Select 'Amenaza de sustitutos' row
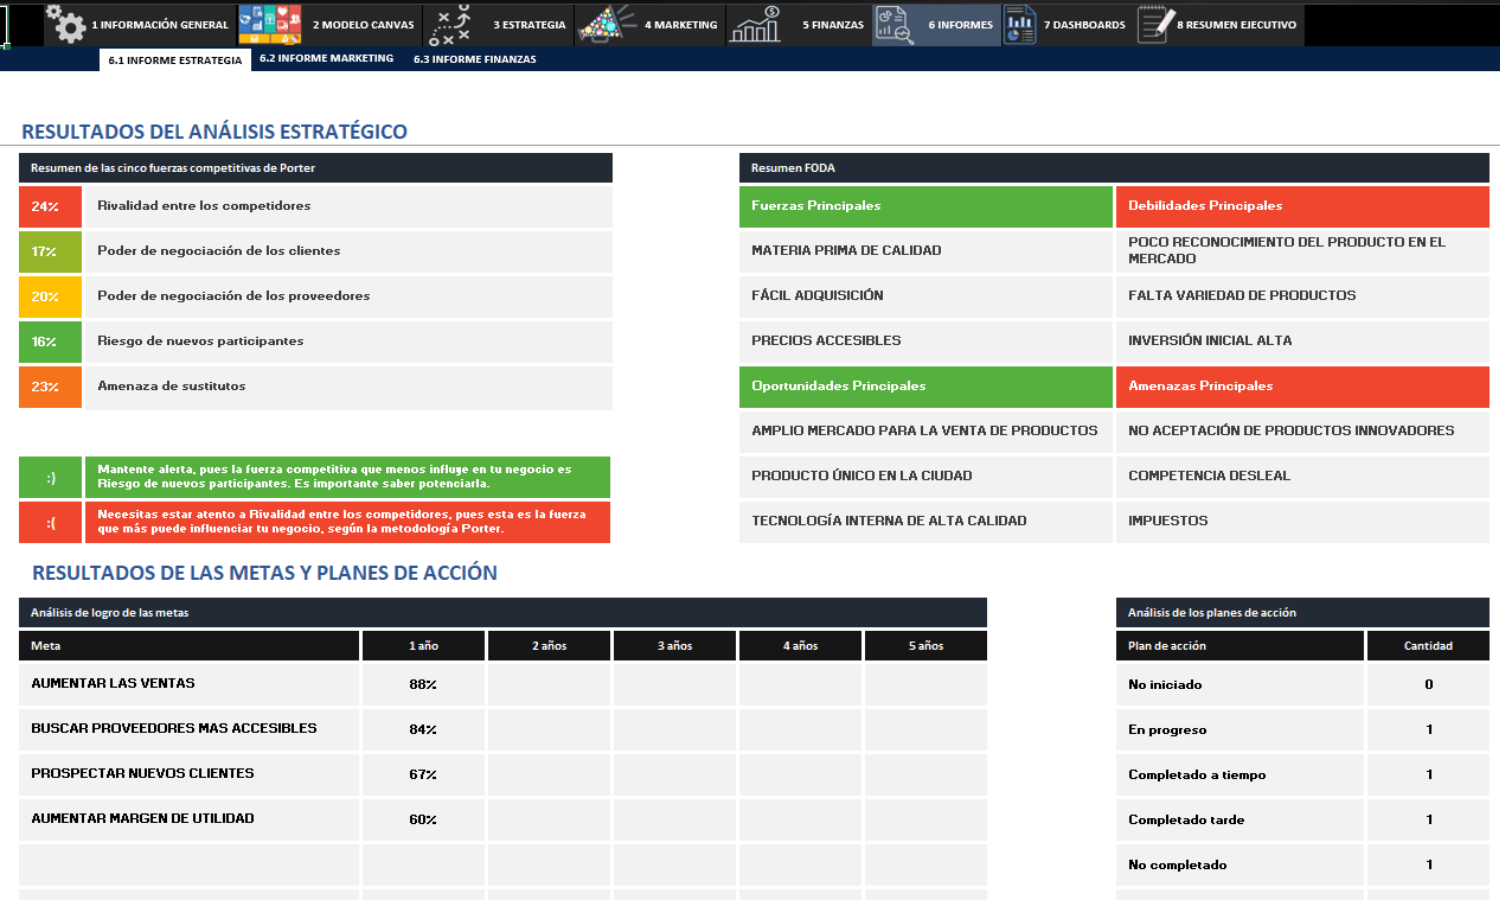 [x=349, y=387]
